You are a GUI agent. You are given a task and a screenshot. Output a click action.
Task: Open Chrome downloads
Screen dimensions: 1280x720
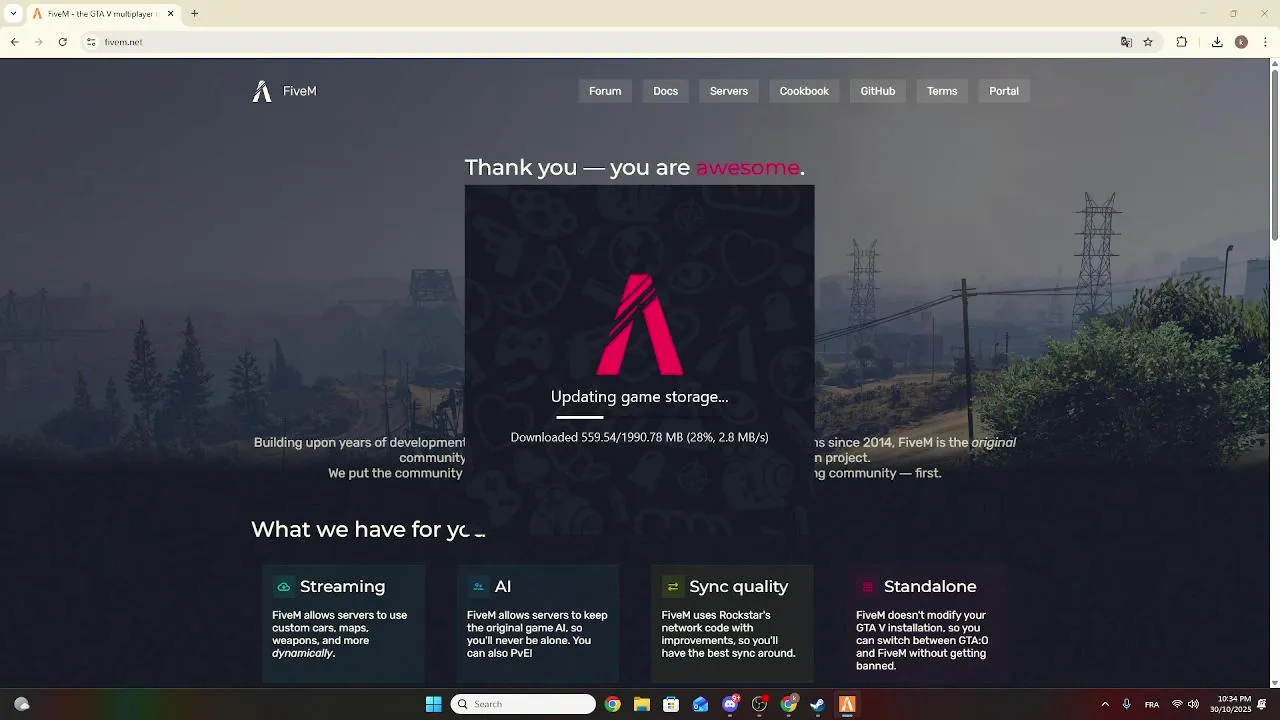(x=1217, y=42)
